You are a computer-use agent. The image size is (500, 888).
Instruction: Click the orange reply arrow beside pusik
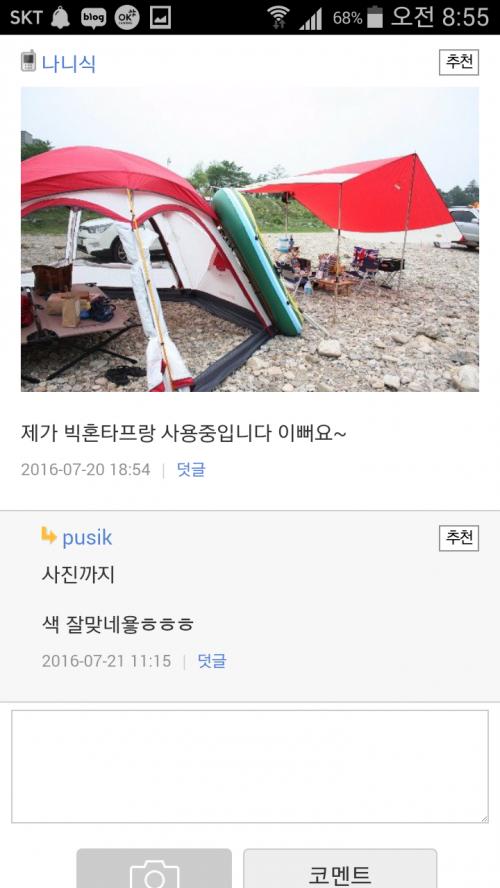click(49, 535)
